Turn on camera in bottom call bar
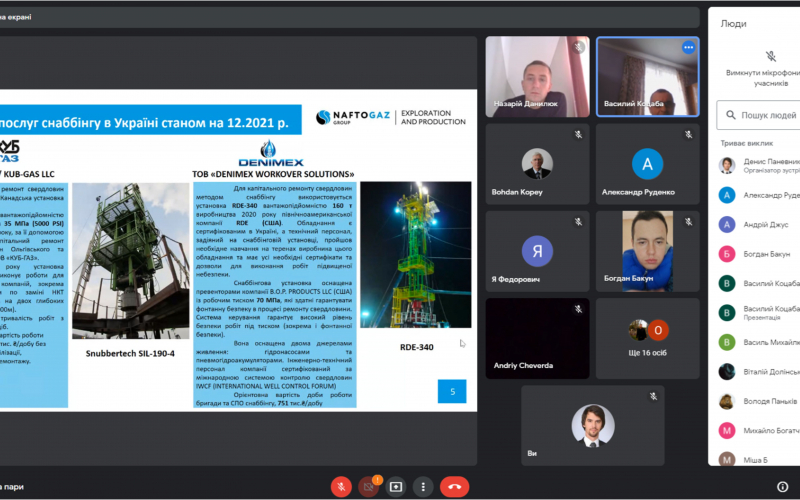 [368, 487]
